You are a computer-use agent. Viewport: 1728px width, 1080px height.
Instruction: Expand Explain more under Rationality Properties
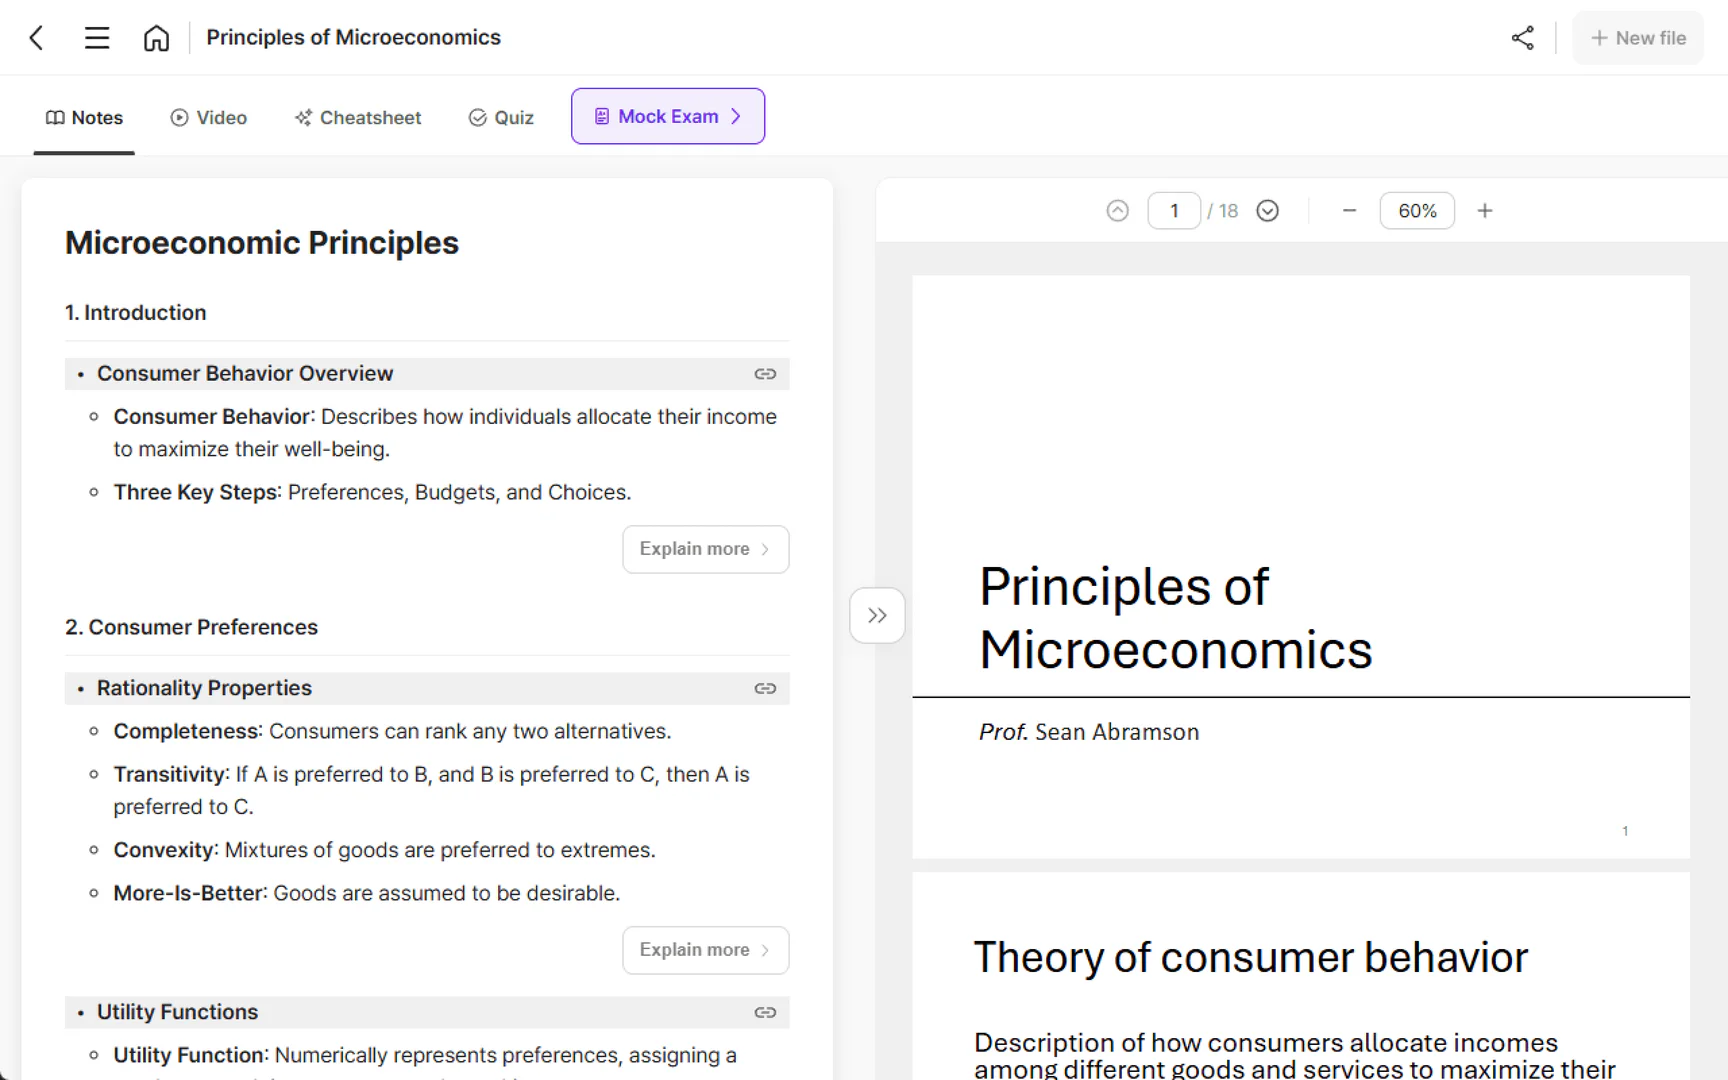(x=705, y=950)
